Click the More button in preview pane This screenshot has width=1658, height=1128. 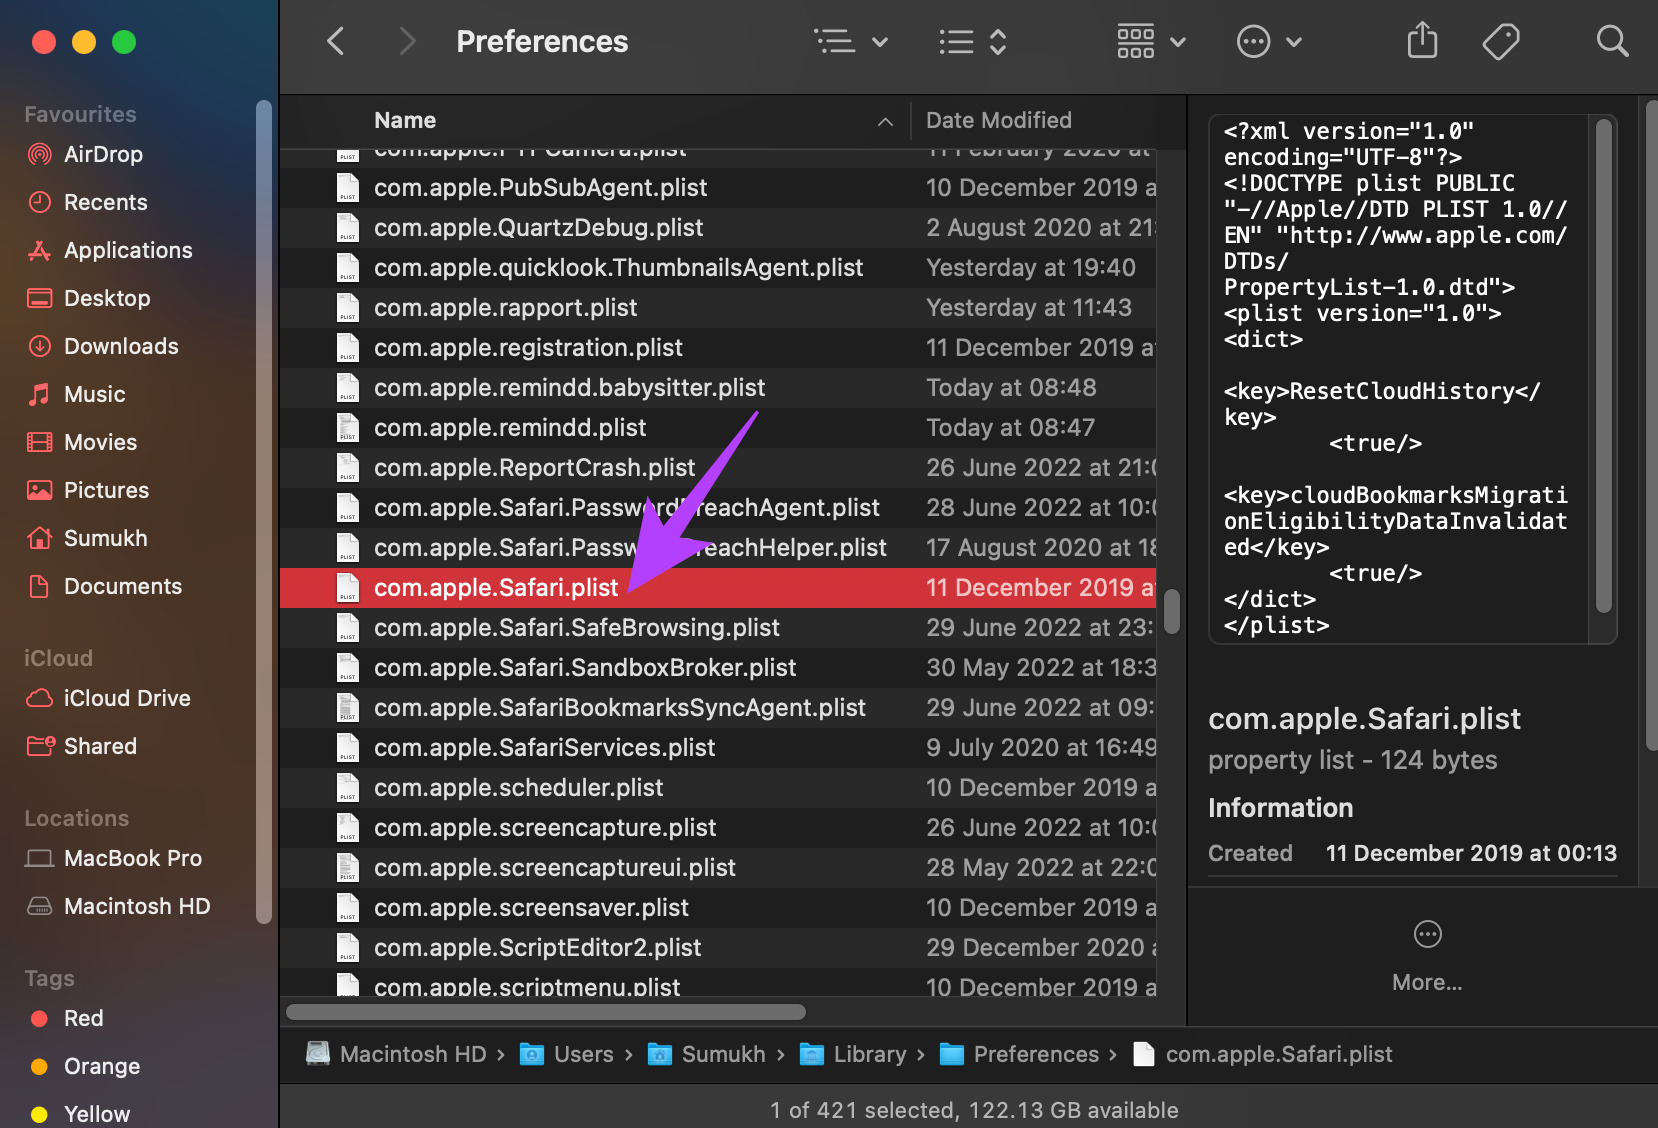tap(1427, 956)
